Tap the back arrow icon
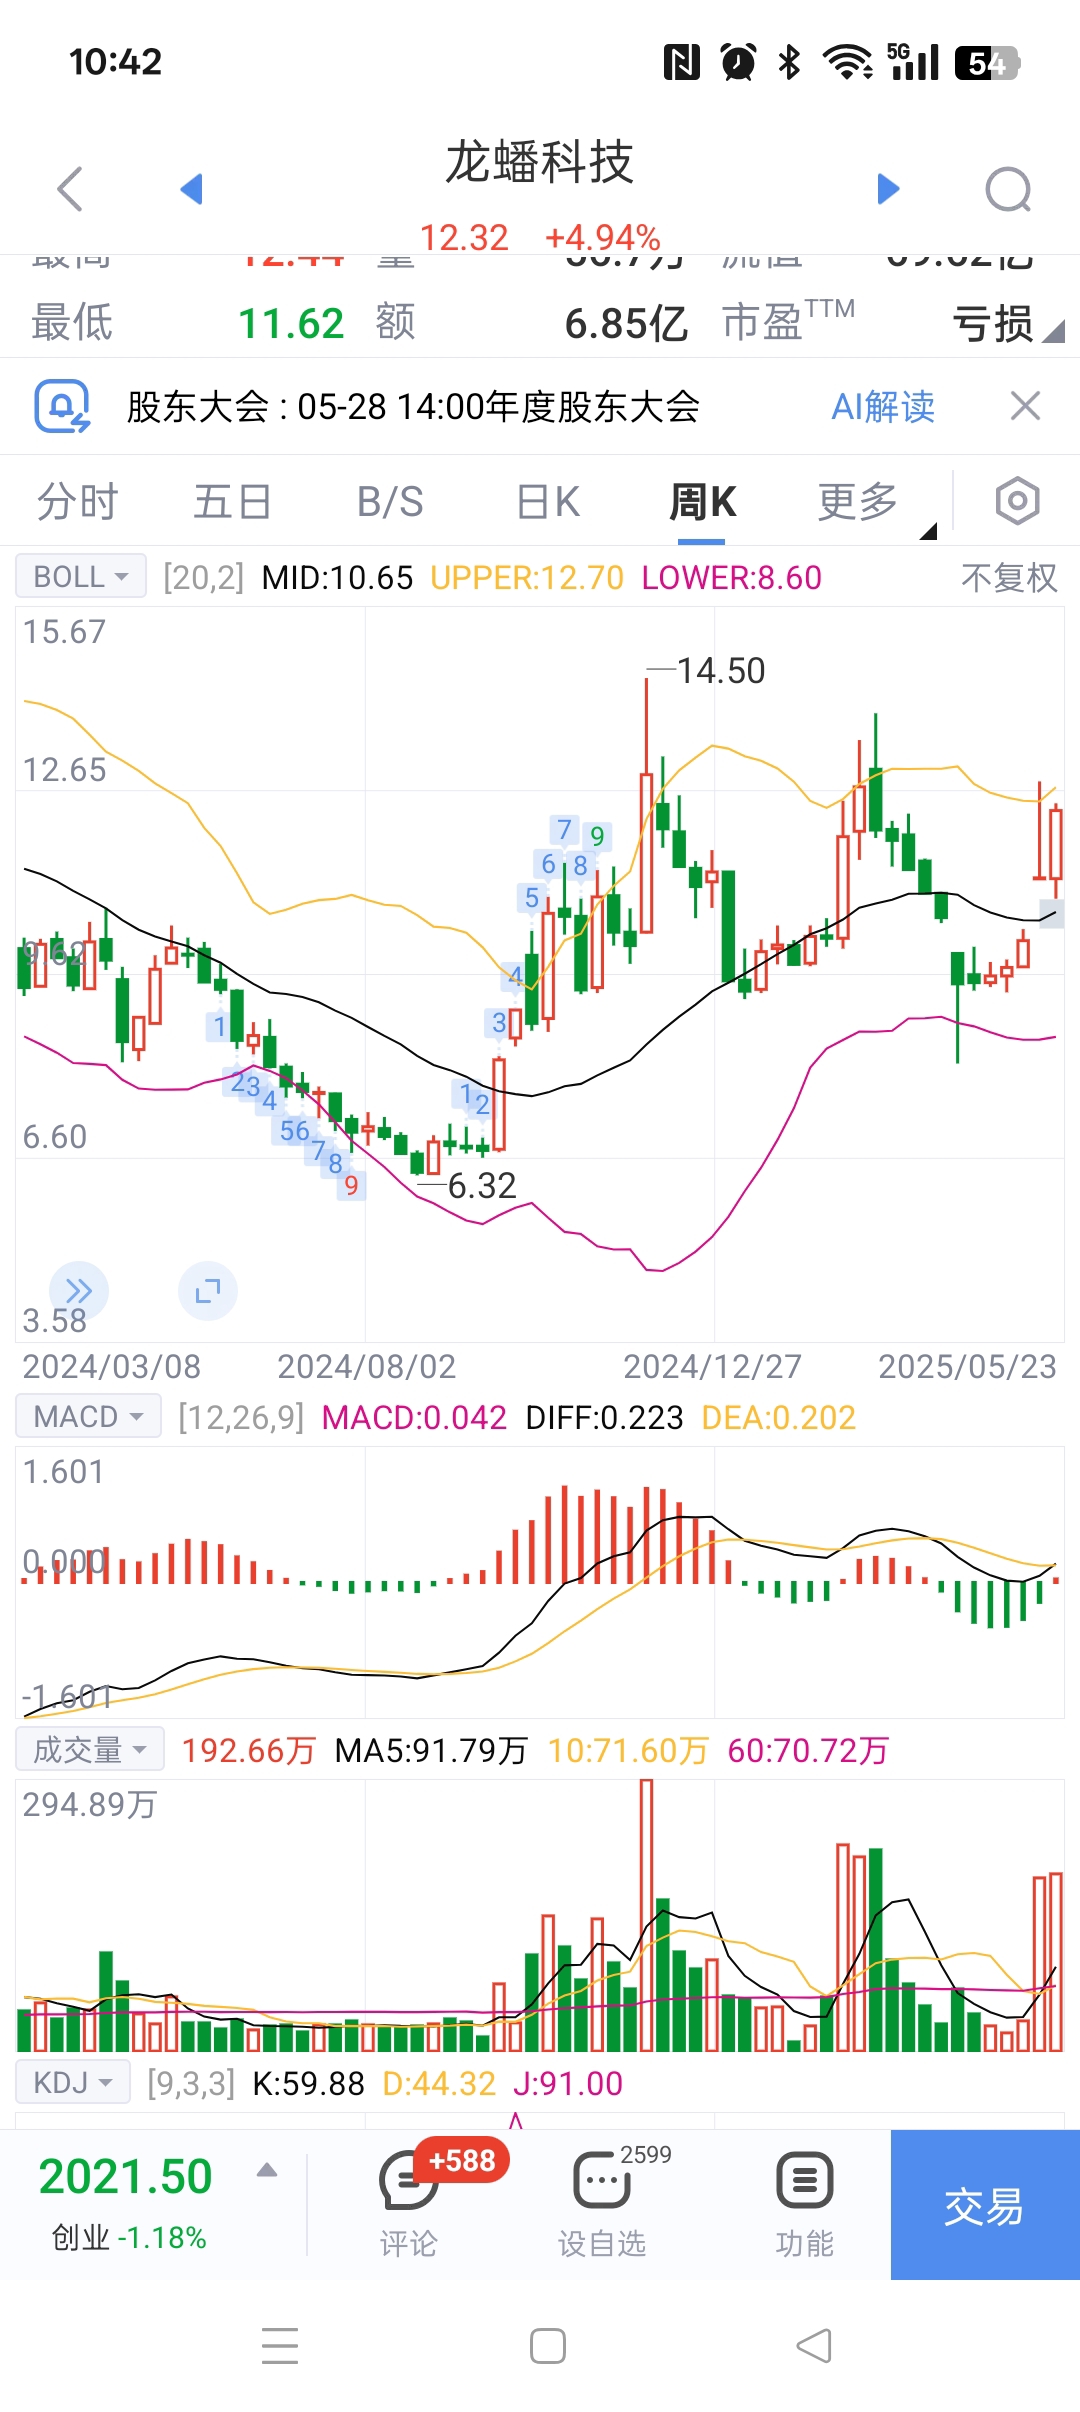Image resolution: width=1080 pixels, height=2412 pixels. tap(70, 188)
